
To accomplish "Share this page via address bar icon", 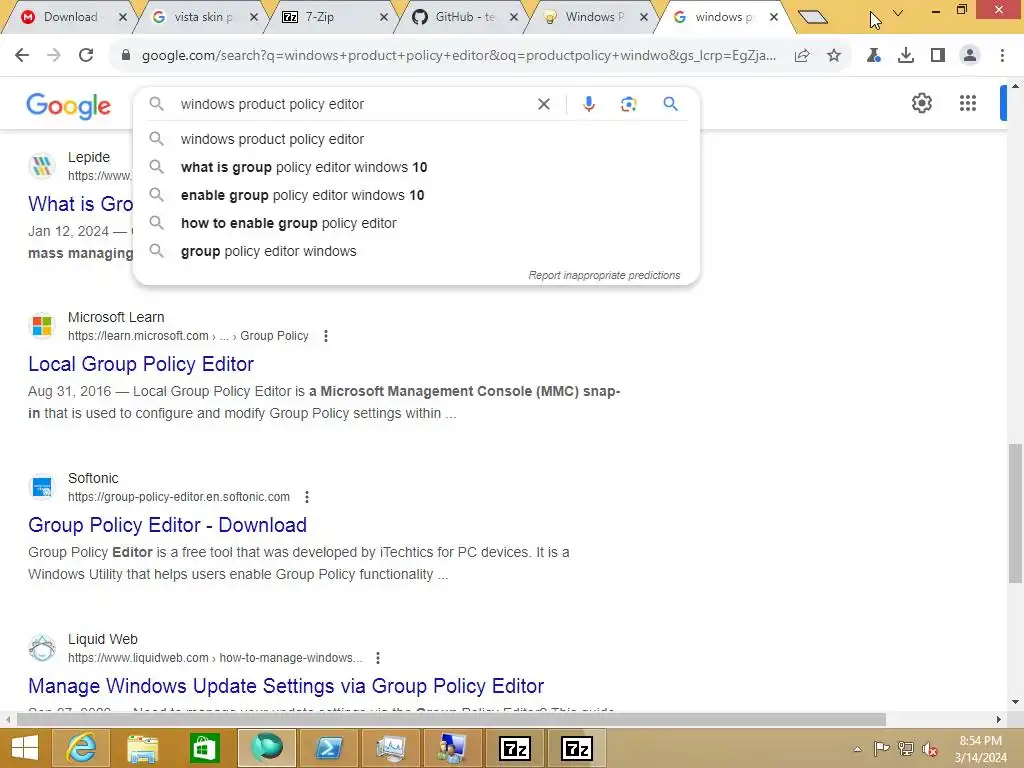I will coord(802,56).
